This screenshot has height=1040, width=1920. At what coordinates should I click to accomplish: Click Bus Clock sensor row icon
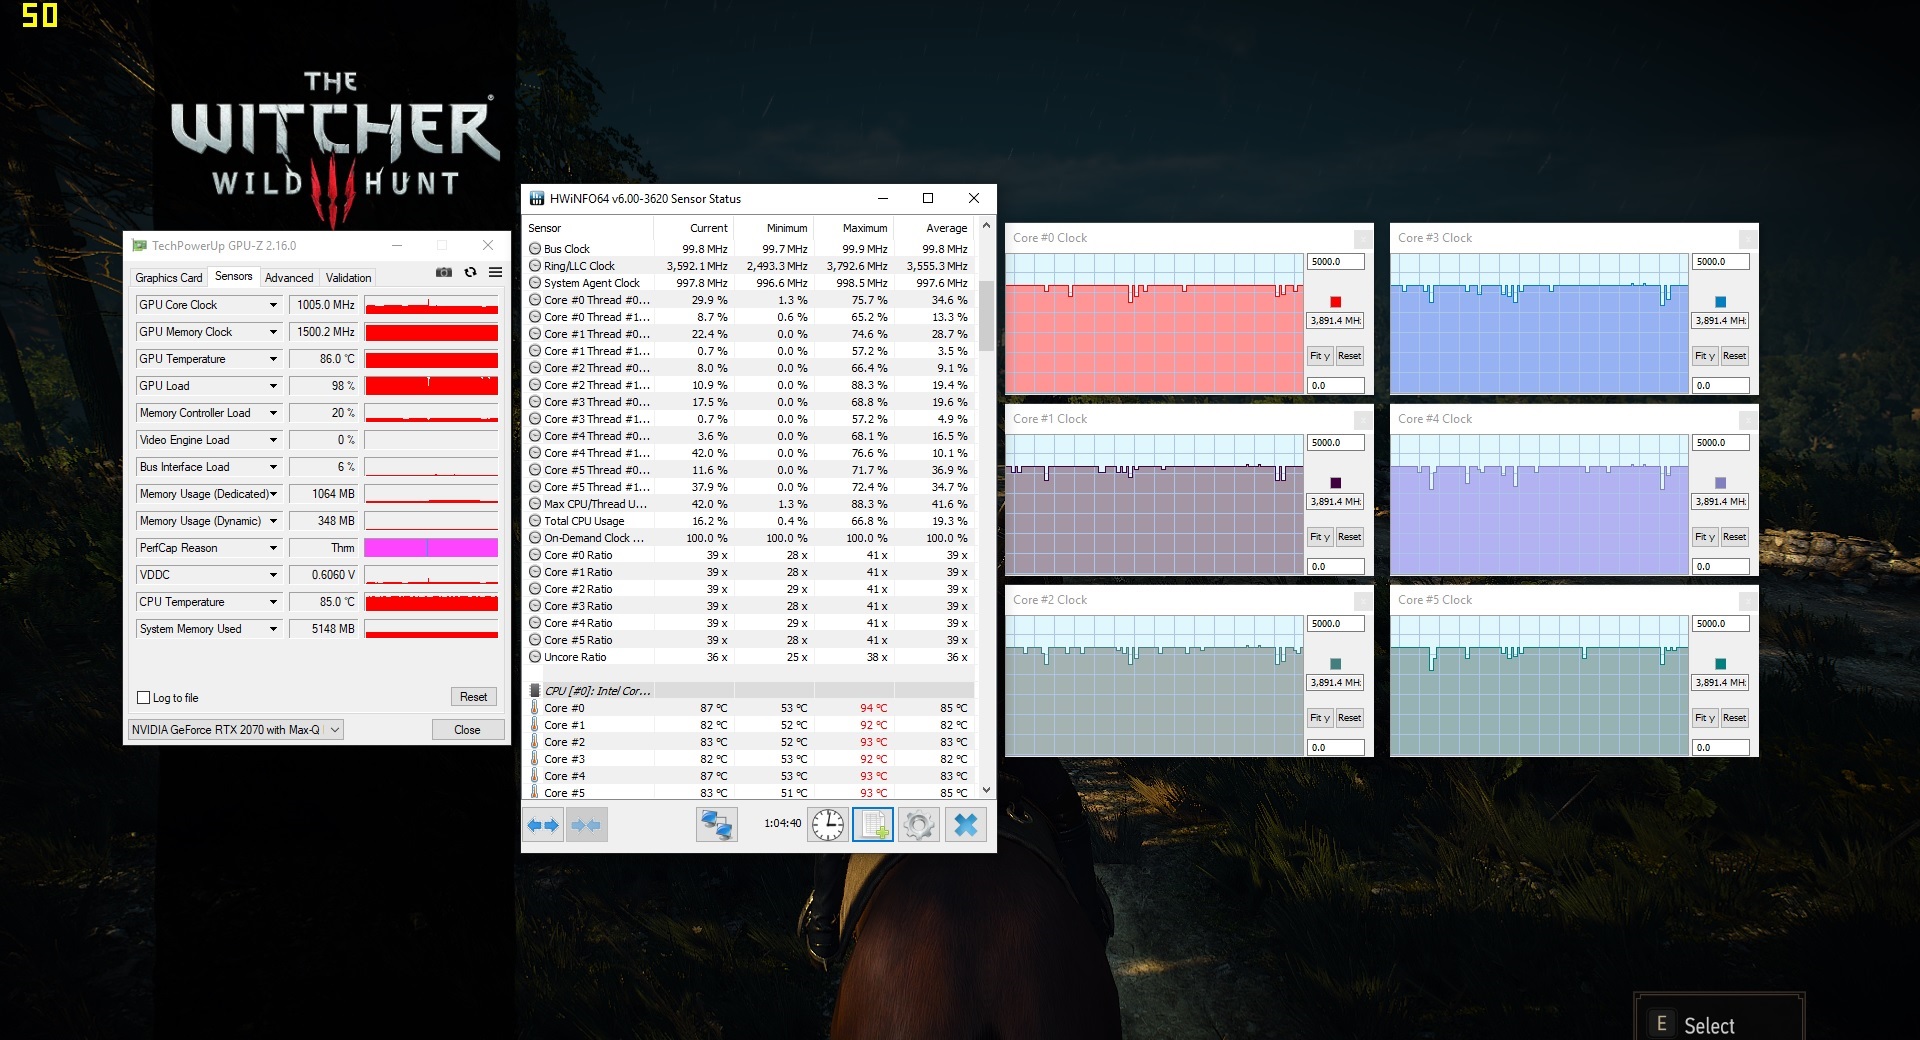535,249
